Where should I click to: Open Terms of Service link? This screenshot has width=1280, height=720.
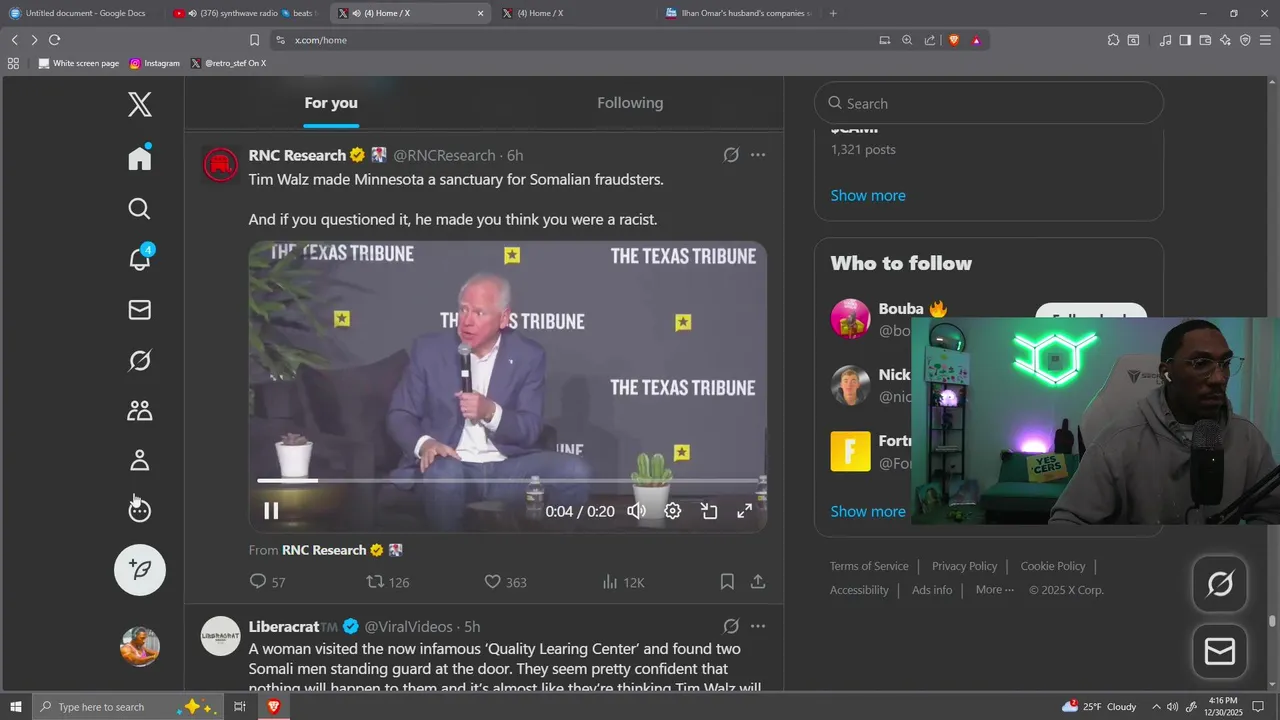click(x=869, y=566)
